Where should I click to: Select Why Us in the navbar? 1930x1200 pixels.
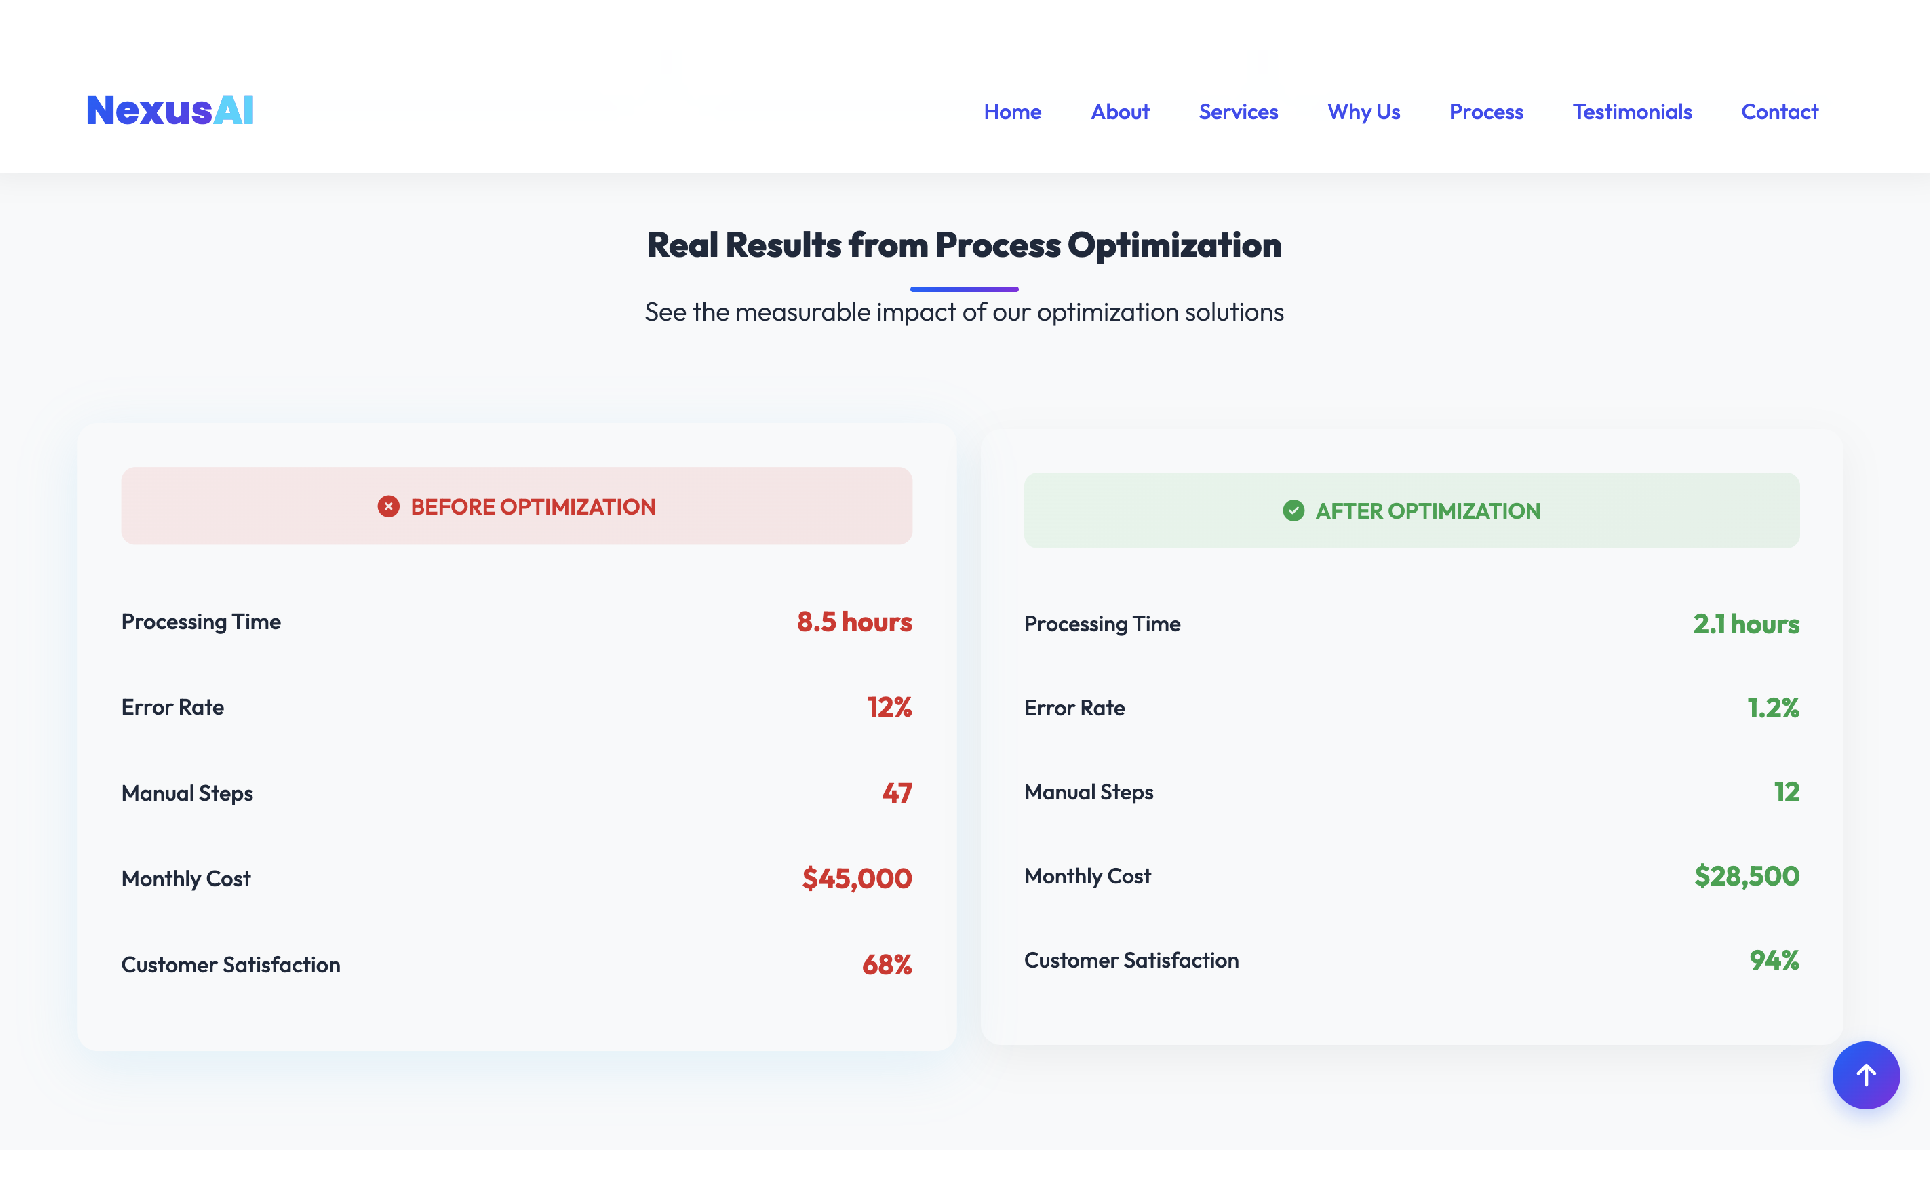click(1363, 112)
